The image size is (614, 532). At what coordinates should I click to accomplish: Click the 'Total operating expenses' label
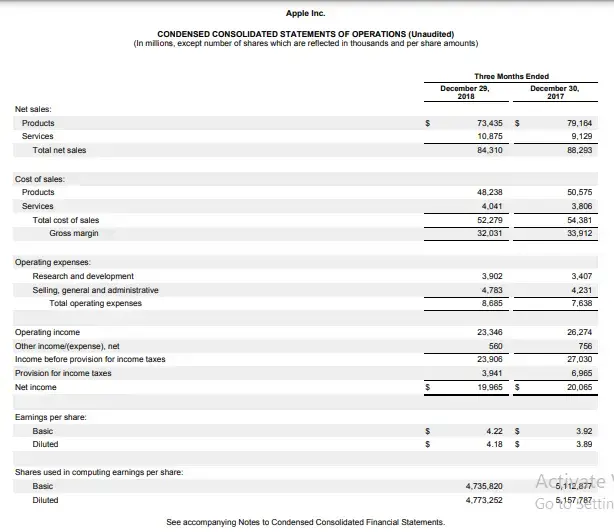point(96,303)
